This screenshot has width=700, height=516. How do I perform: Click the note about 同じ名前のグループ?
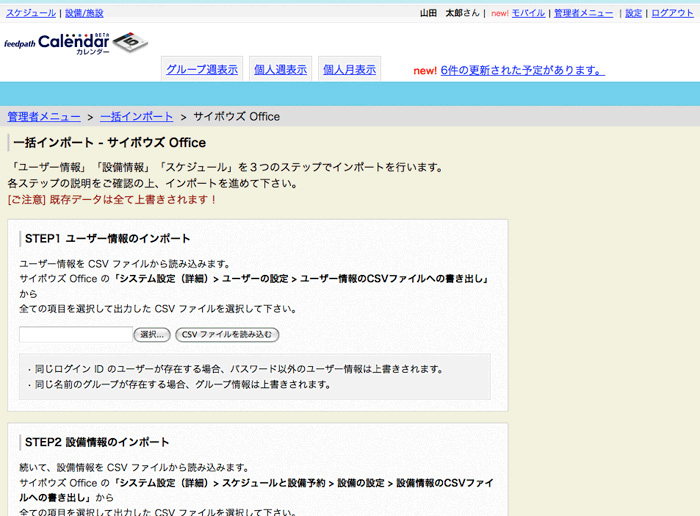179,384
